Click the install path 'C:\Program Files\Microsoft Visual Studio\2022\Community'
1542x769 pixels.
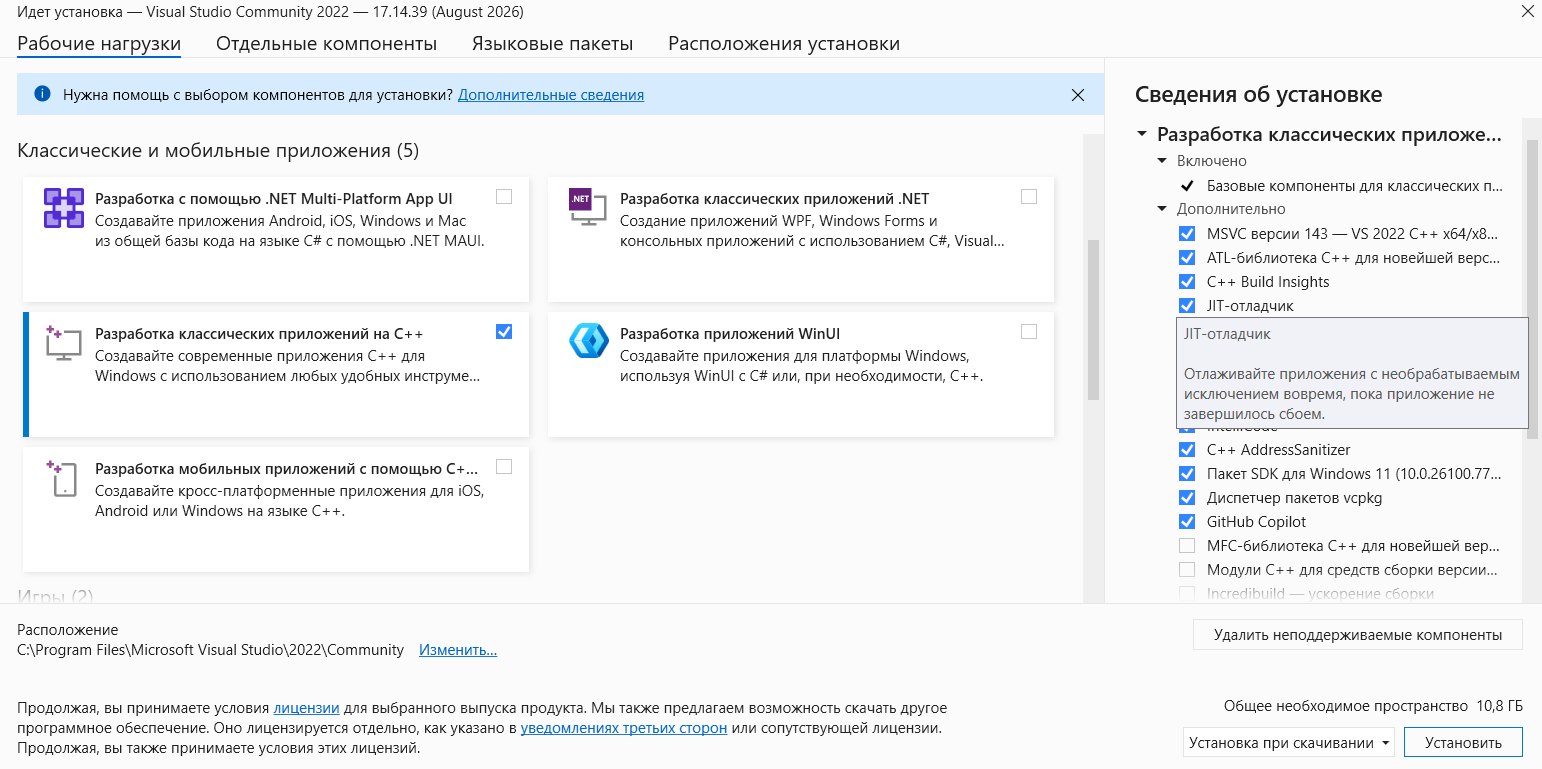coord(211,650)
